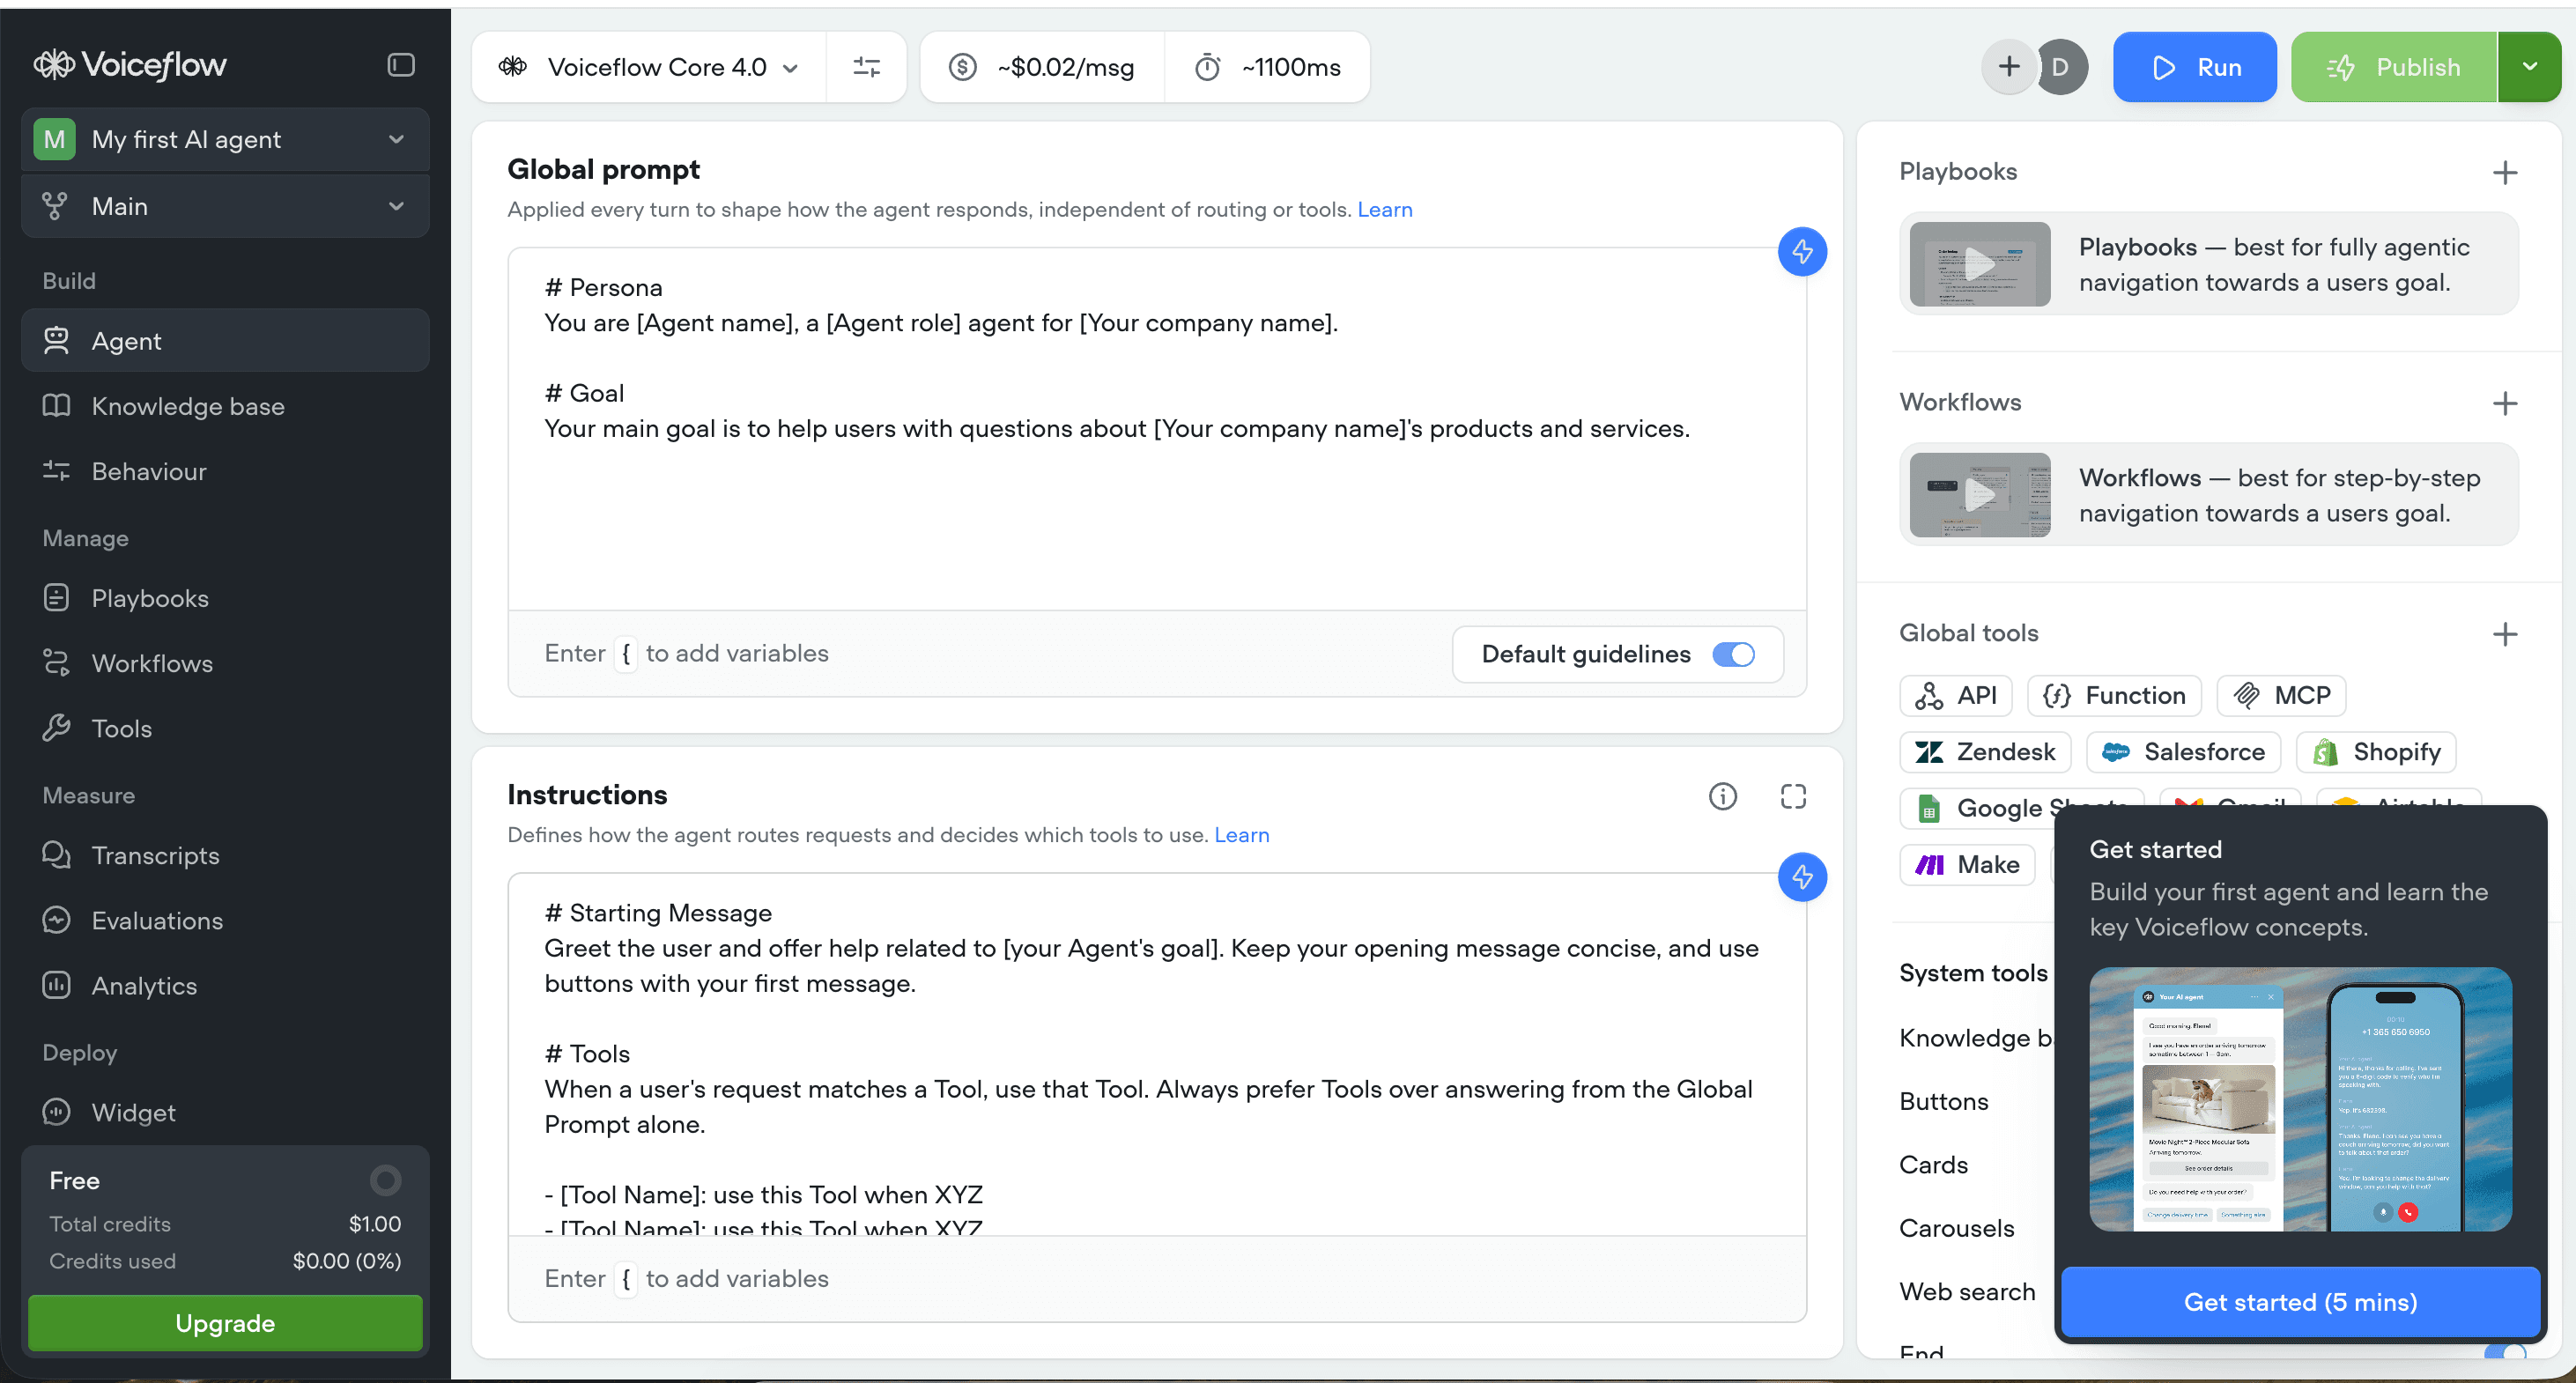This screenshot has width=2576, height=1383.
Task: Open Analytics page
Action: pos(225,985)
